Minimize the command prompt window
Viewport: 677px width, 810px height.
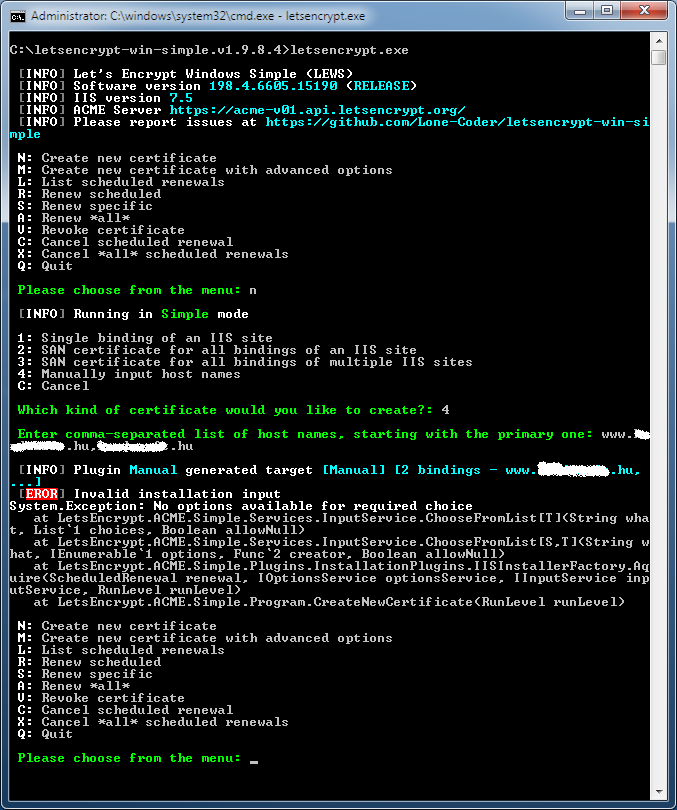tap(580, 11)
